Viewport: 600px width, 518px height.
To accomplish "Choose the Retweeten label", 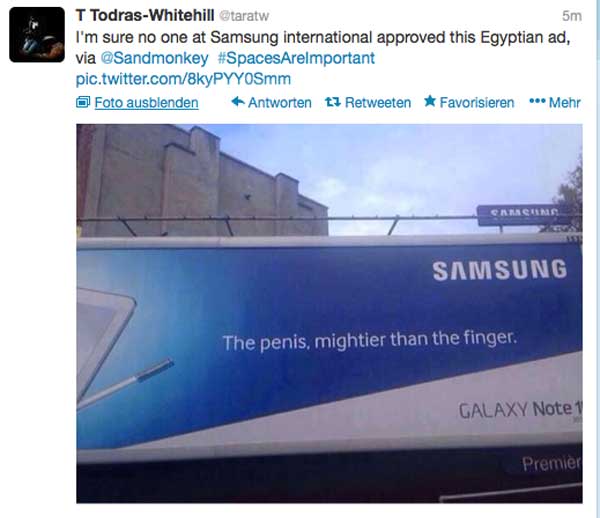I will (x=378, y=103).
